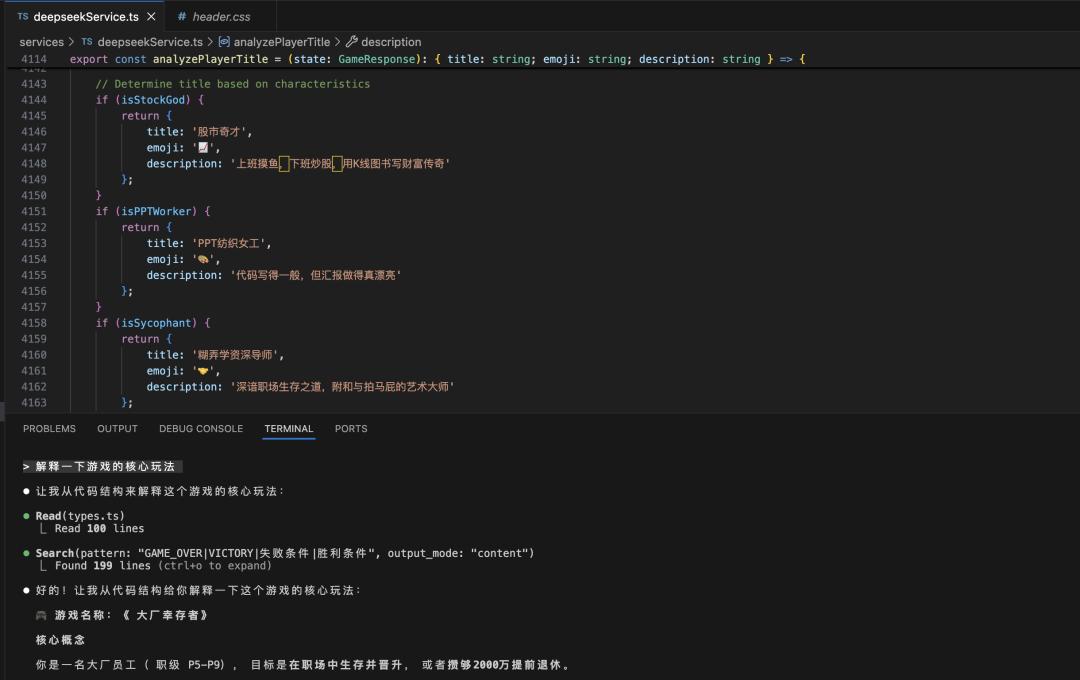Open the PROBLEMS panel tab
Screen dimensions: 1080x680
[49, 429]
